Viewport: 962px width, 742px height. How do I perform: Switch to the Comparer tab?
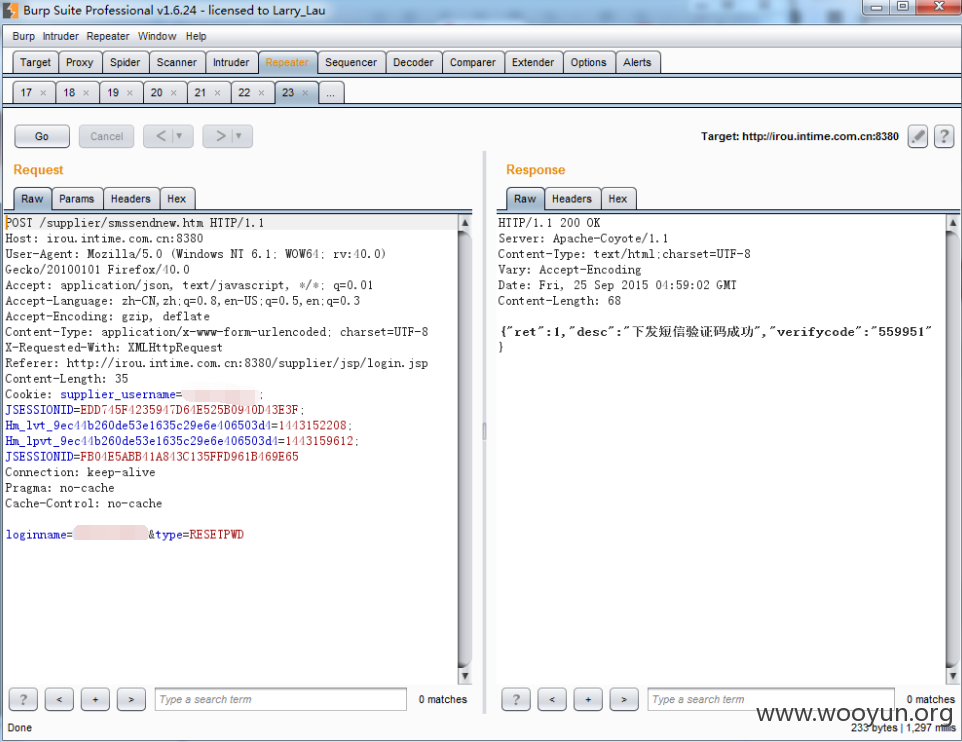[472, 63]
